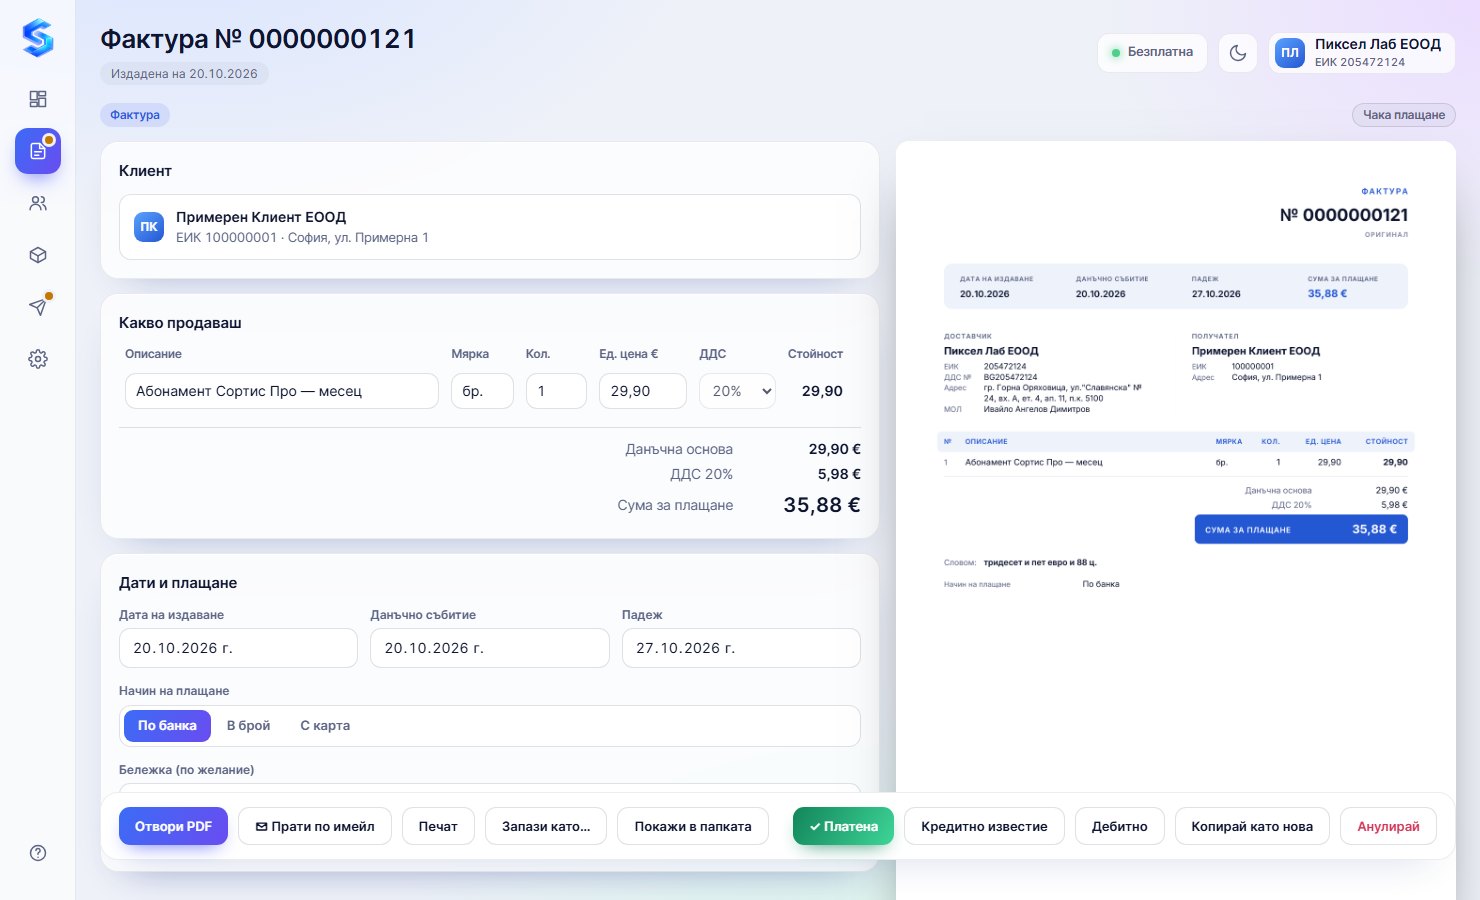Viewport: 1480px width, 900px height.
Task: Click Прати по имейл button
Action: click(x=315, y=826)
